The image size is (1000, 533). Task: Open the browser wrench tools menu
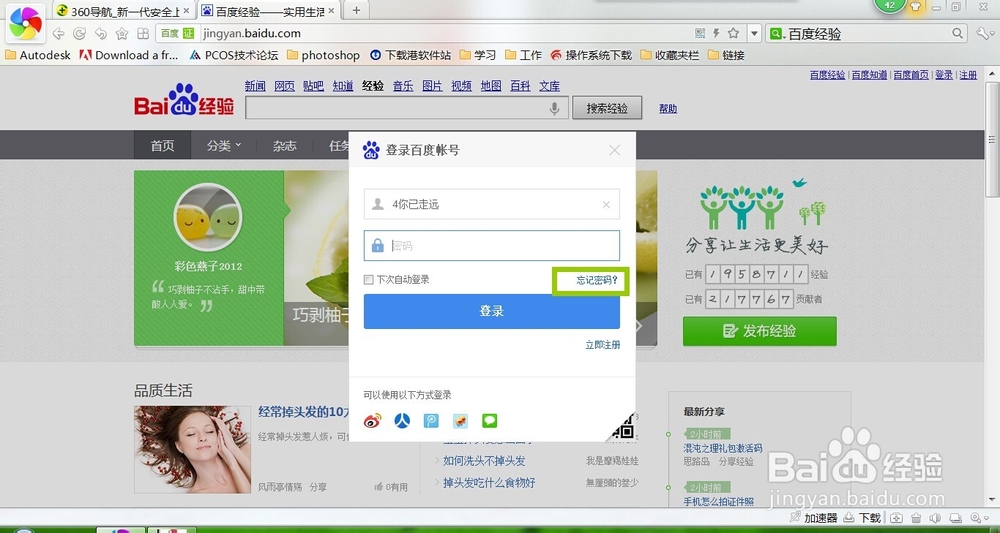coord(983,33)
